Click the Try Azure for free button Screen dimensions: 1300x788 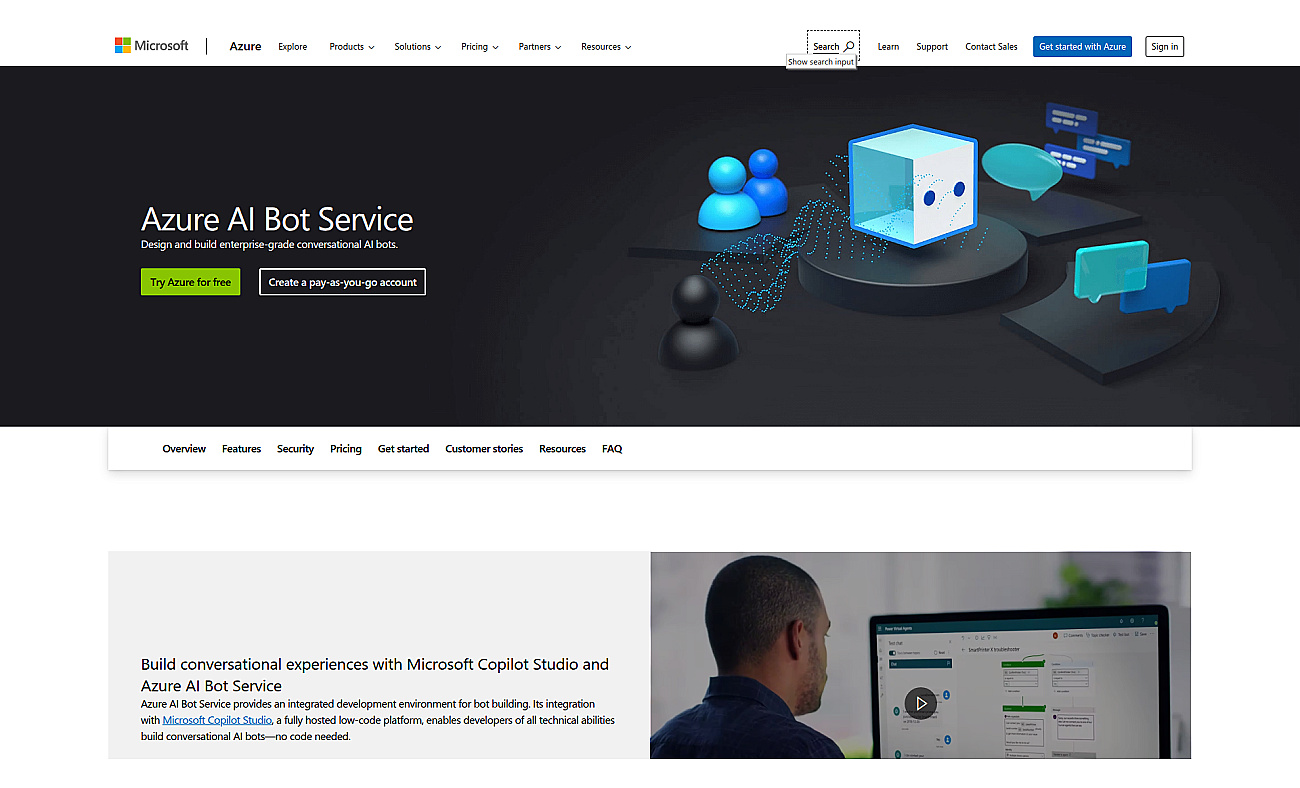coord(190,282)
